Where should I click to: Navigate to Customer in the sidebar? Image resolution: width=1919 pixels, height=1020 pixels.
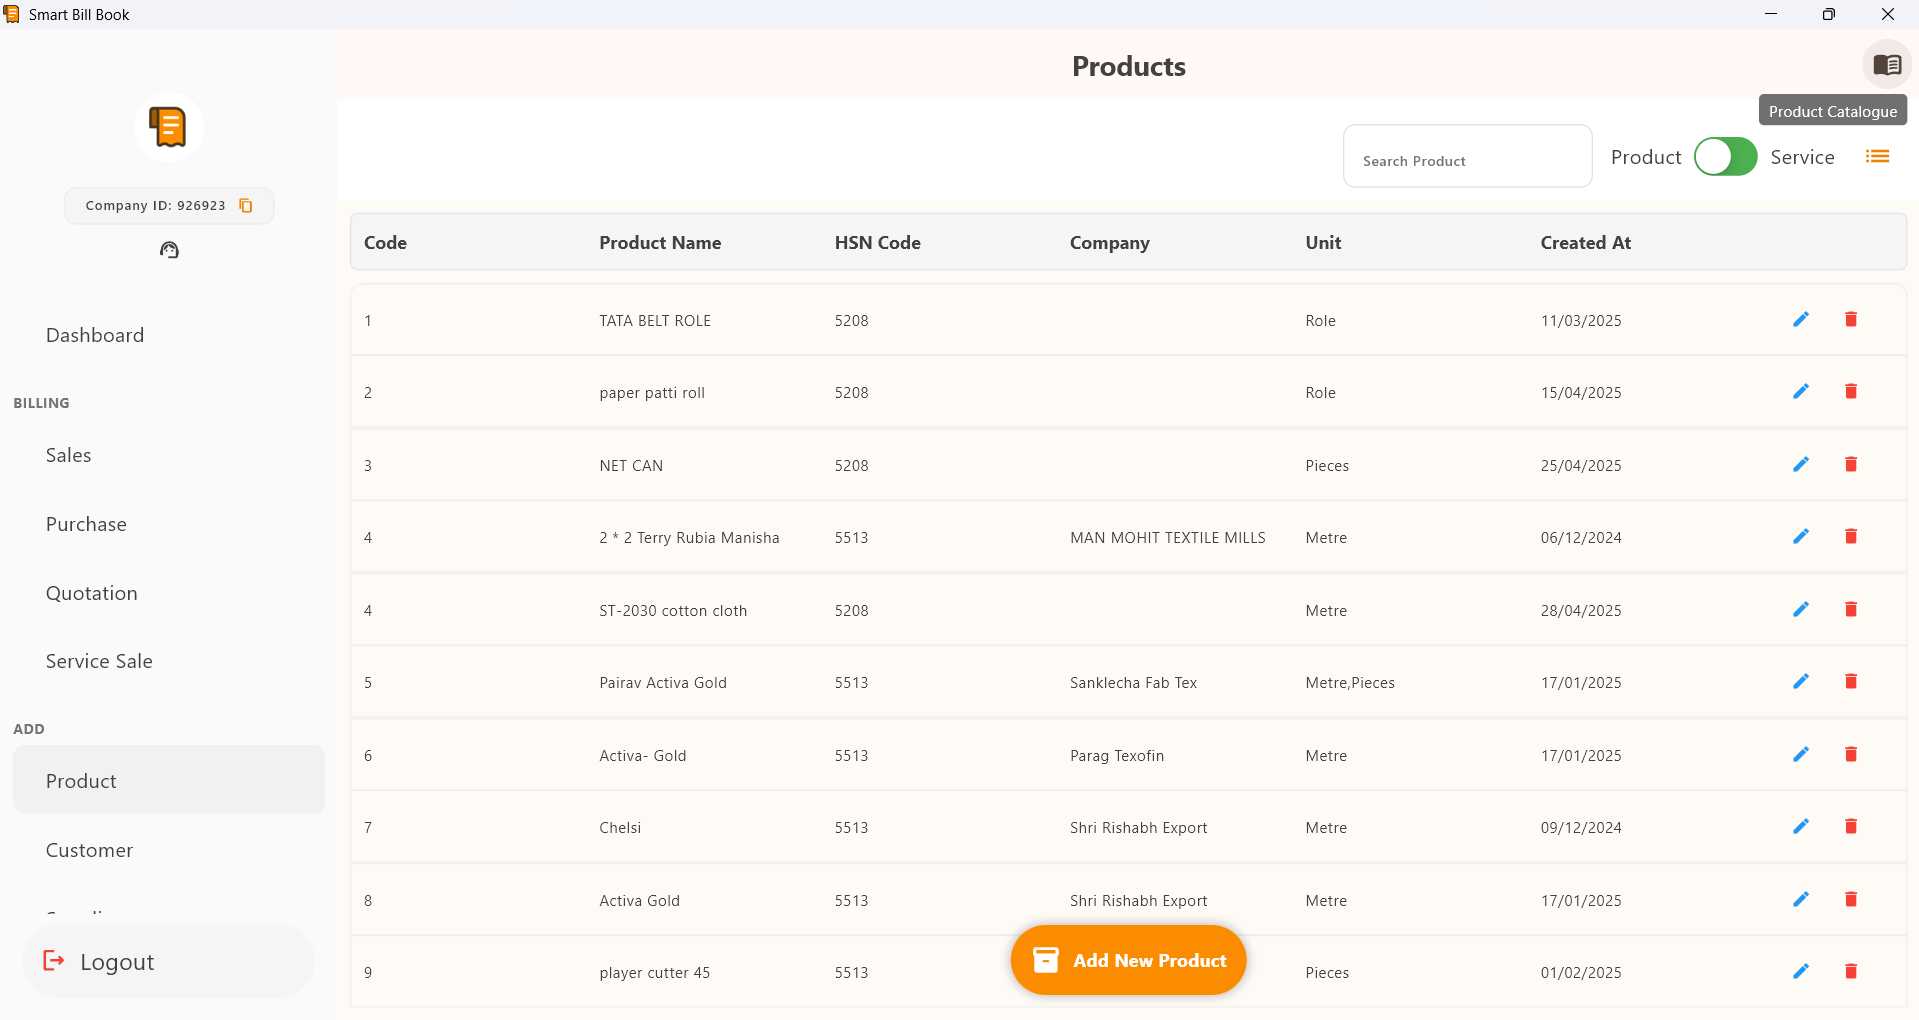89,850
